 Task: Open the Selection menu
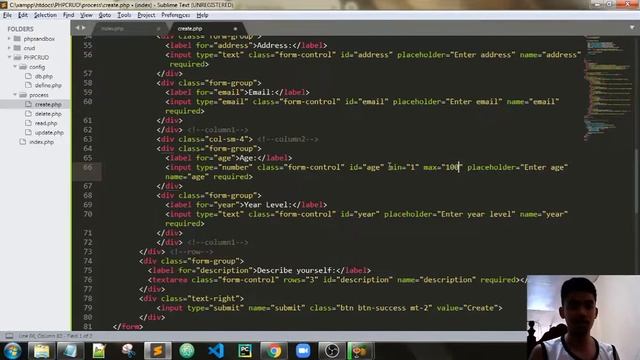click(x=45, y=15)
